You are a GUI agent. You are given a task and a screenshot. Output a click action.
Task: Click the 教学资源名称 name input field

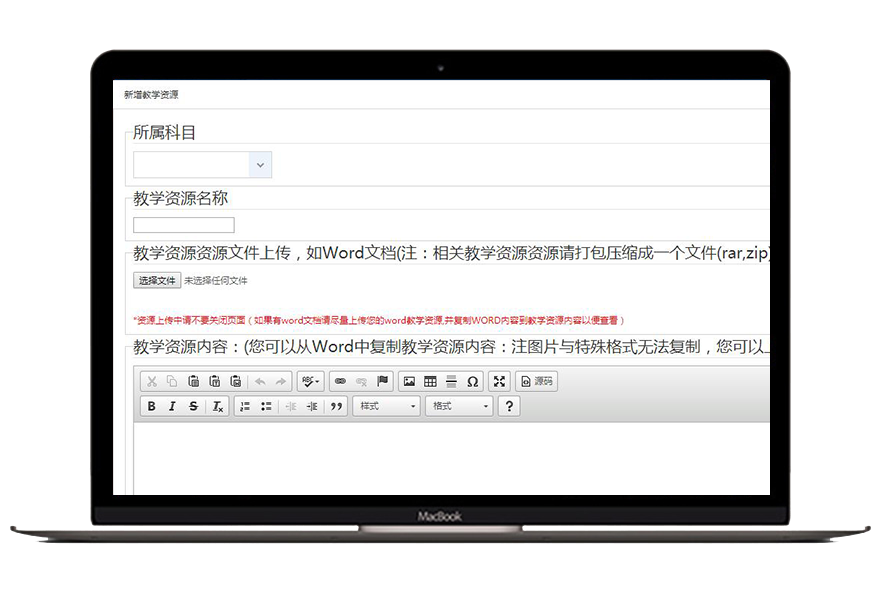coord(184,225)
